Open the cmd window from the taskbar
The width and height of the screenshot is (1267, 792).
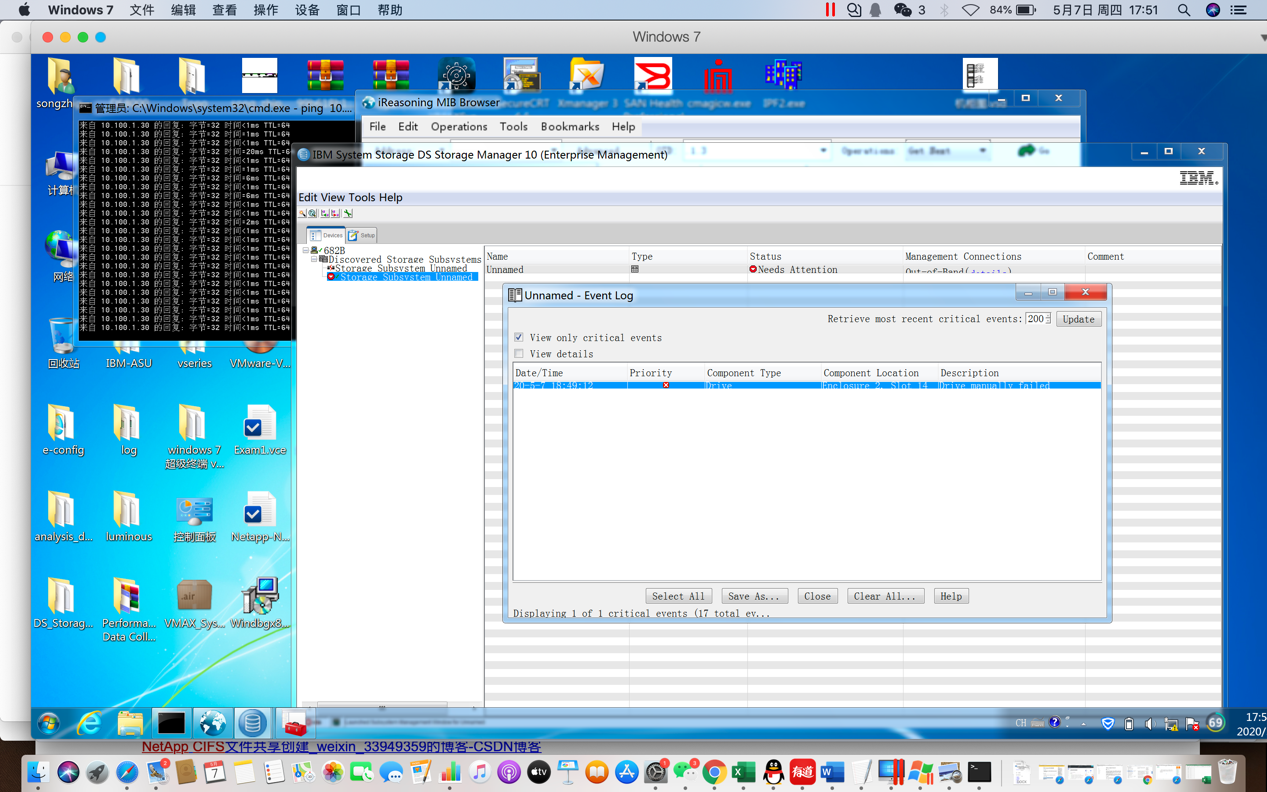pyautogui.click(x=171, y=723)
